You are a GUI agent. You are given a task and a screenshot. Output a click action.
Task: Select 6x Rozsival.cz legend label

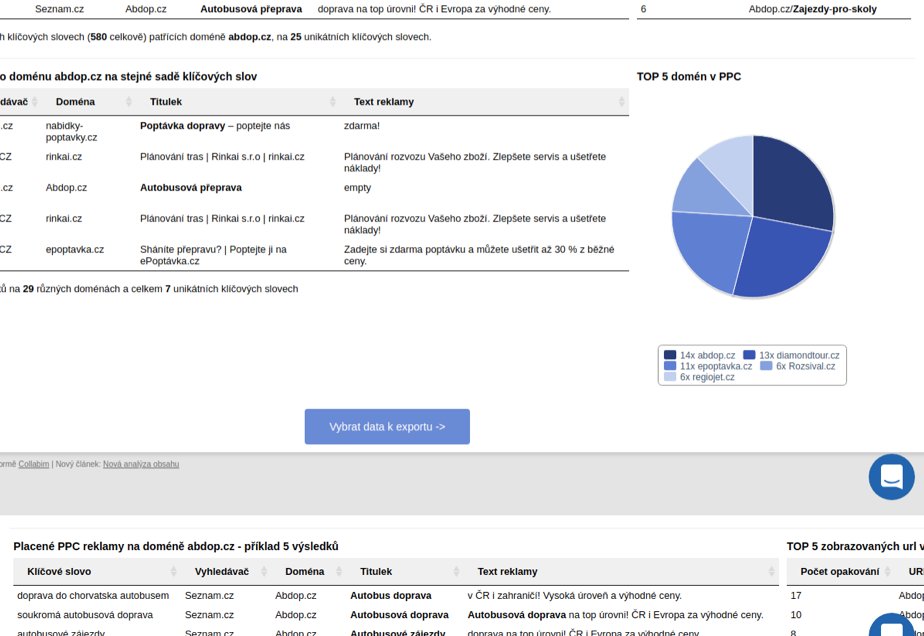[x=806, y=366]
